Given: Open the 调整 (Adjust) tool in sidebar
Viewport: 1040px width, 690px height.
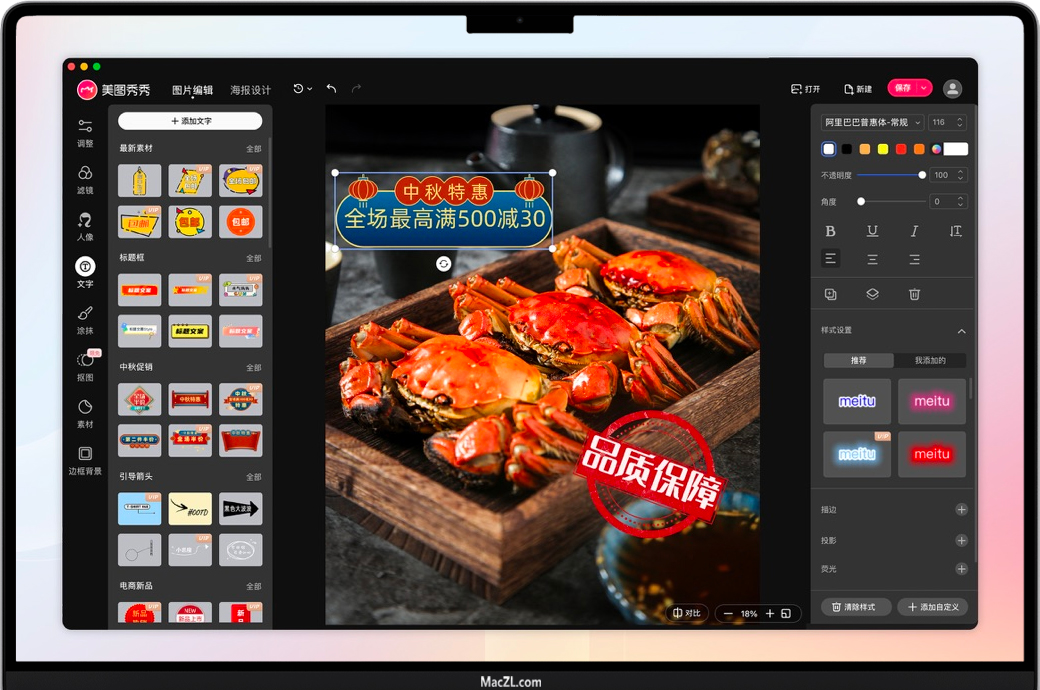Looking at the screenshot, I should (x=85, y=133).
